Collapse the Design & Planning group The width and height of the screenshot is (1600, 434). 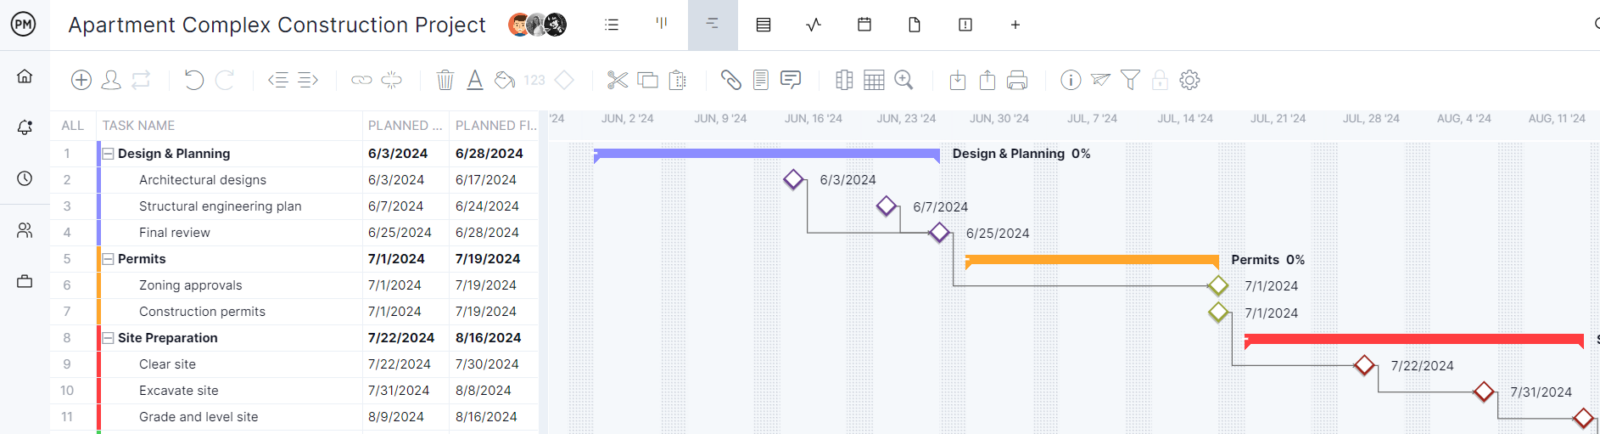(108, 154)
